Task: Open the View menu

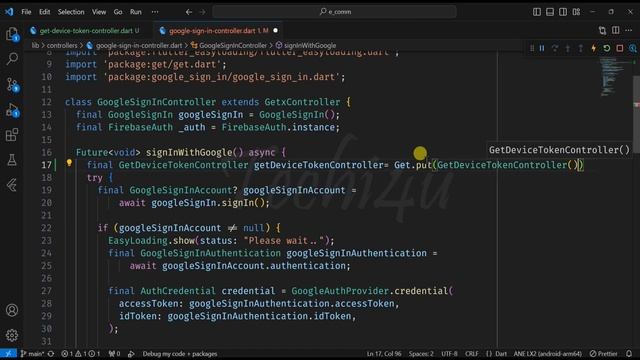Action: [x=99, y=12]
